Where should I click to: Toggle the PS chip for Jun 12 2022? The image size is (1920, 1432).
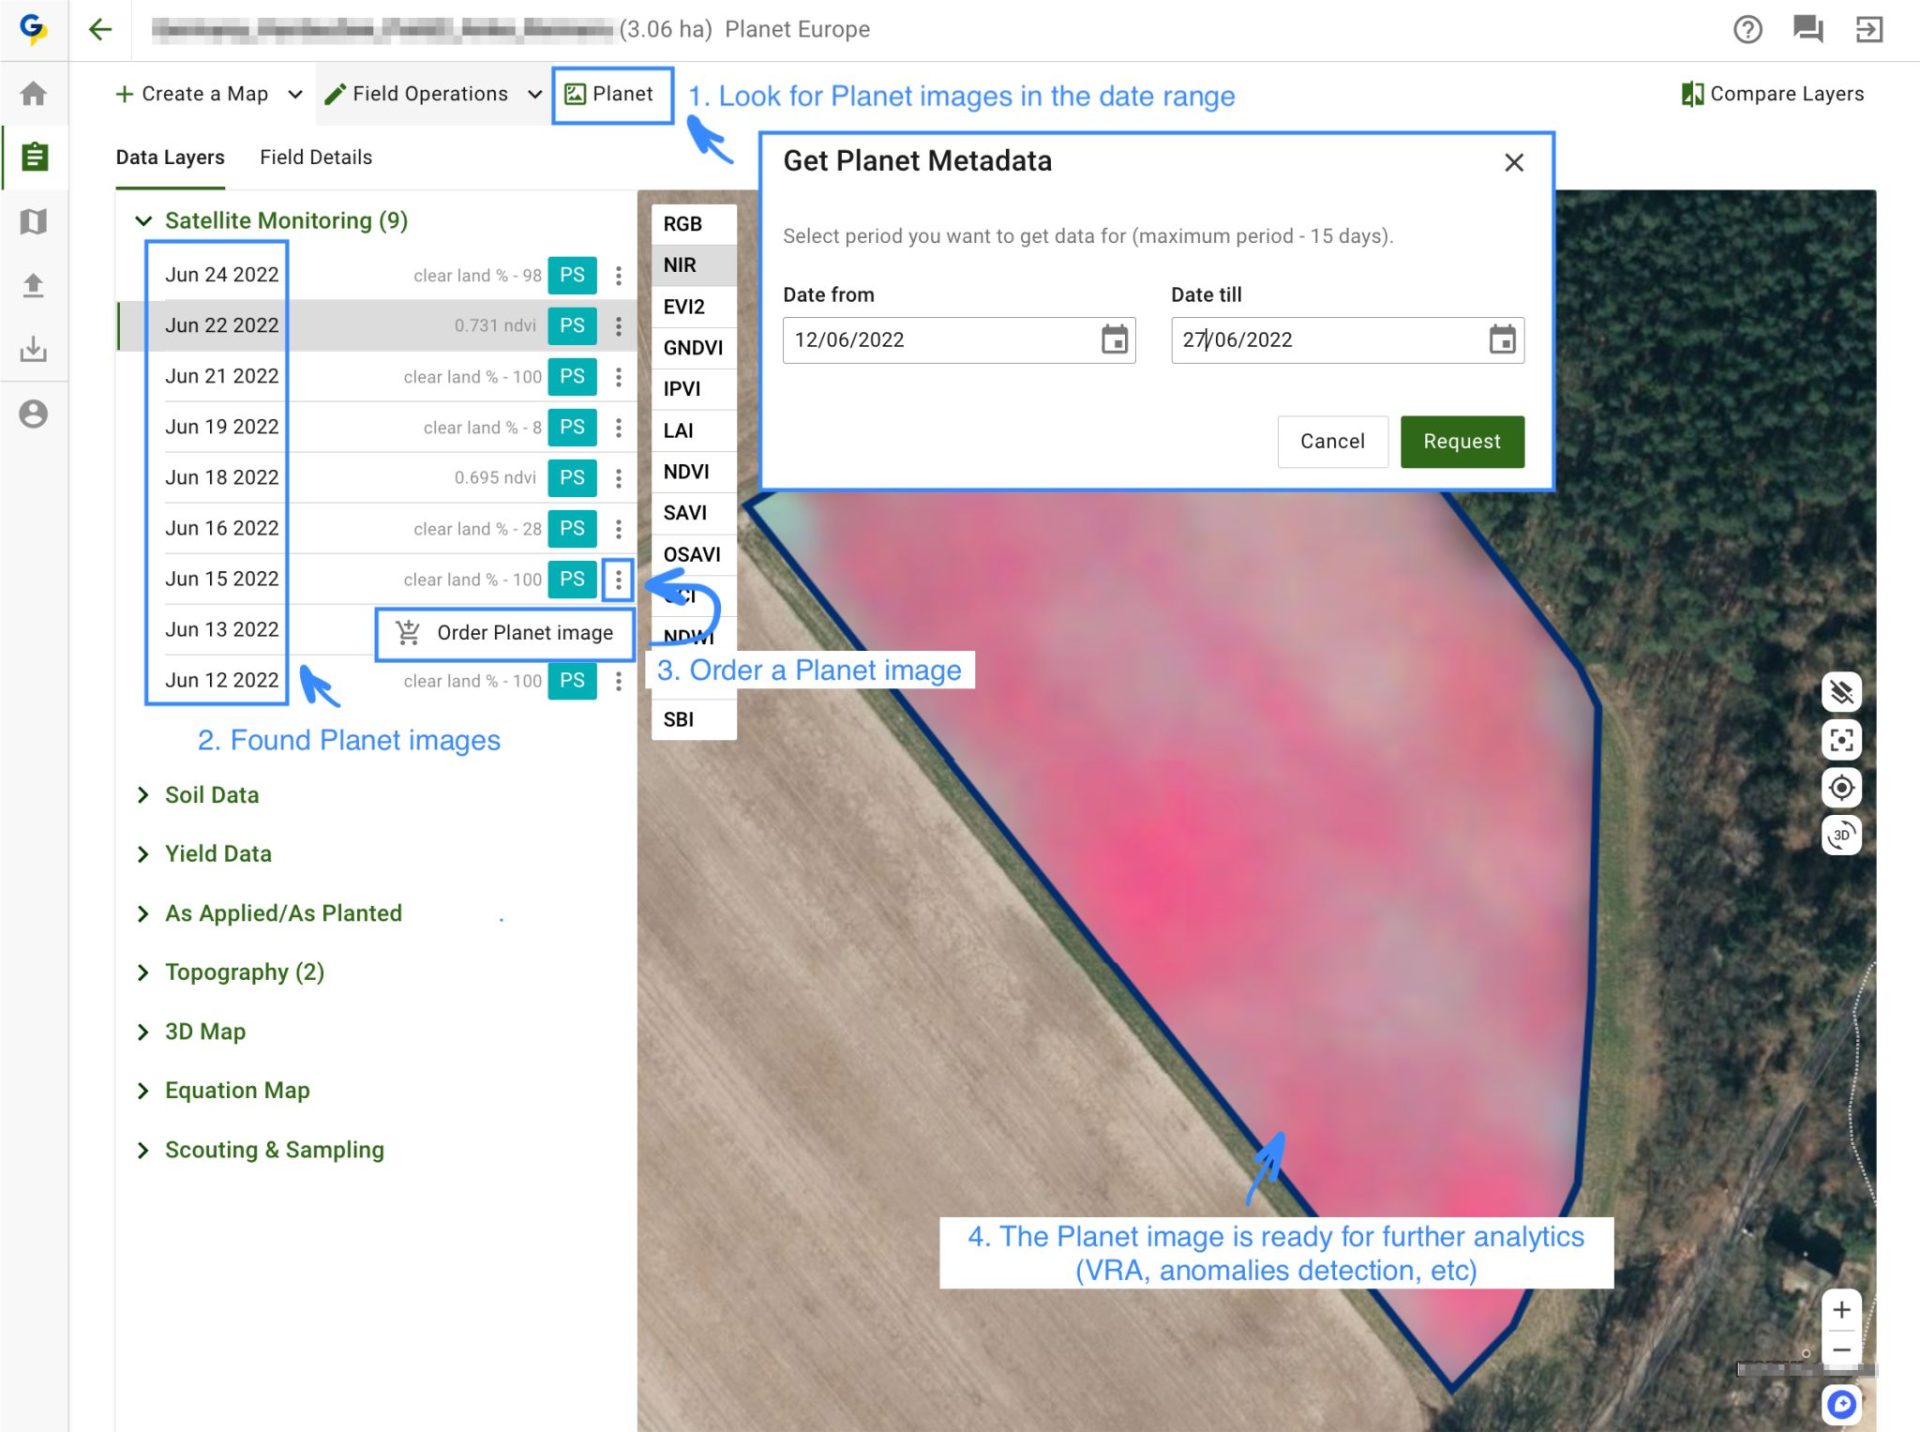point(571,681)
